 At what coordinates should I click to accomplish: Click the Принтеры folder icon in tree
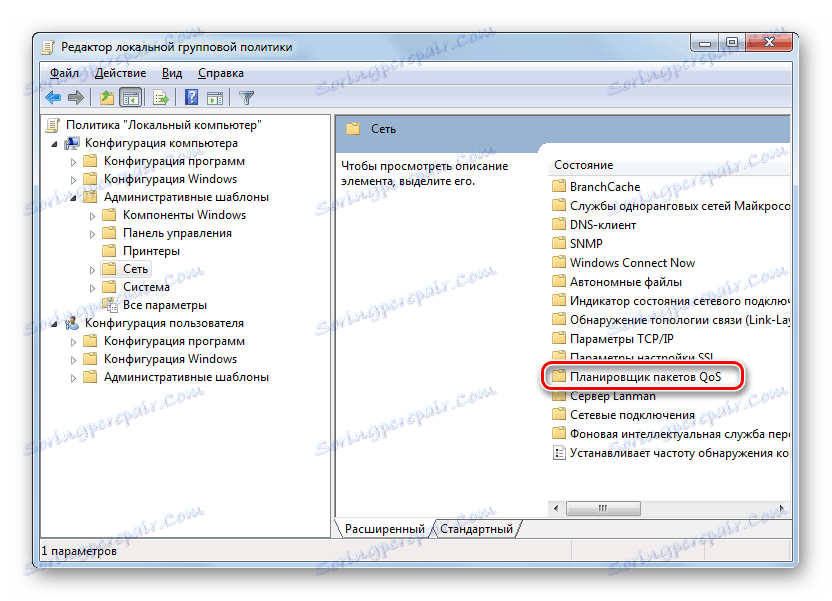[109, 250]
